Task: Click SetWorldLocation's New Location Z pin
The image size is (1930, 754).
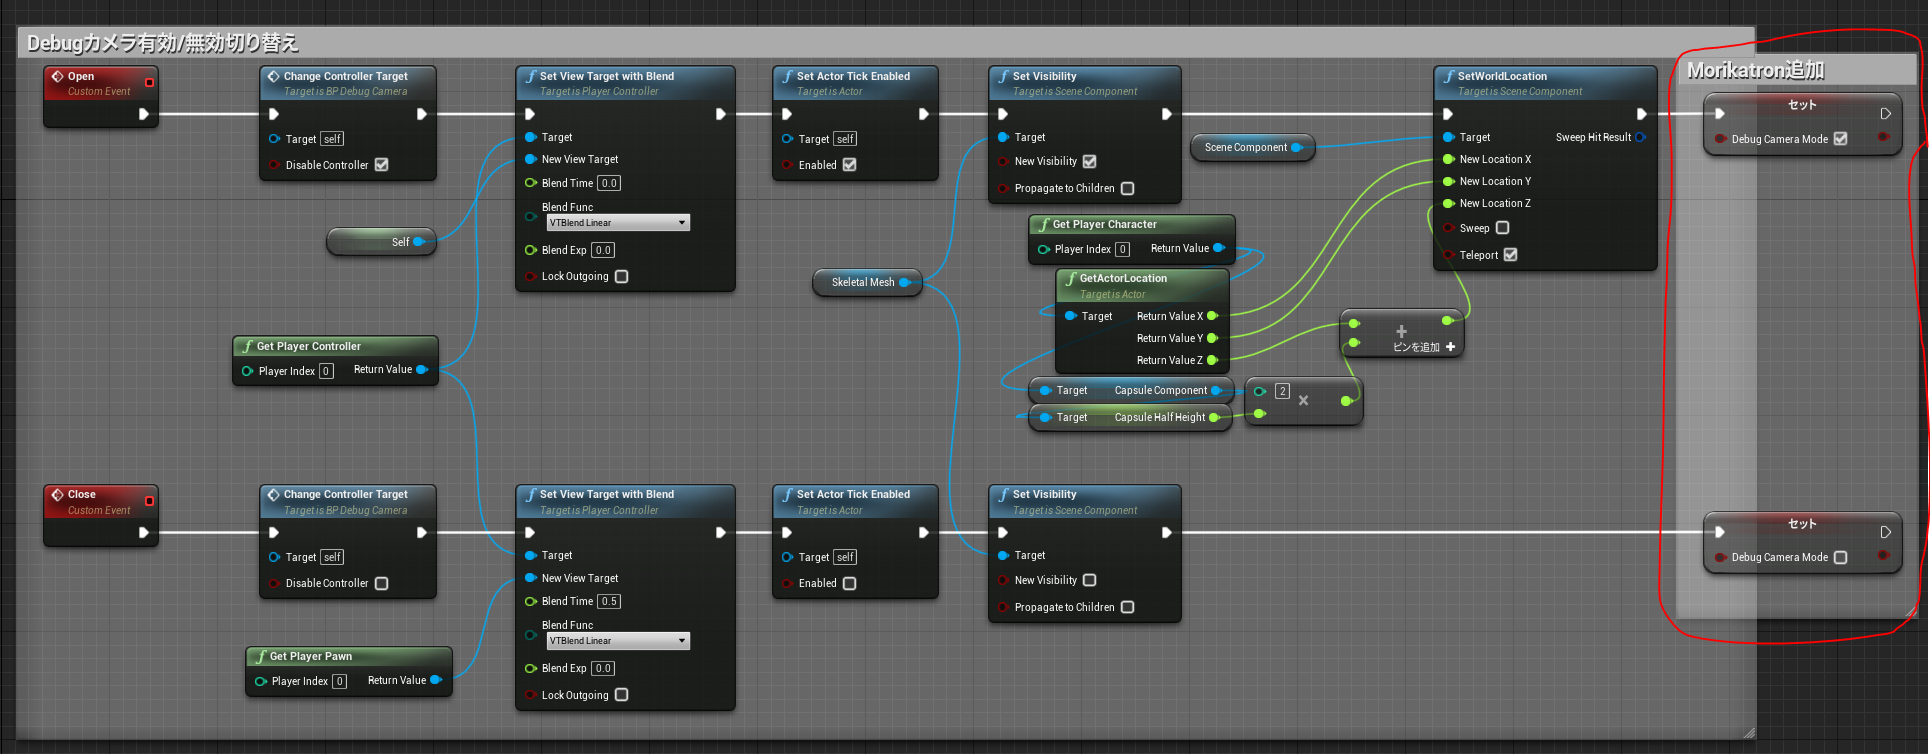Action: pos(1448,203)
